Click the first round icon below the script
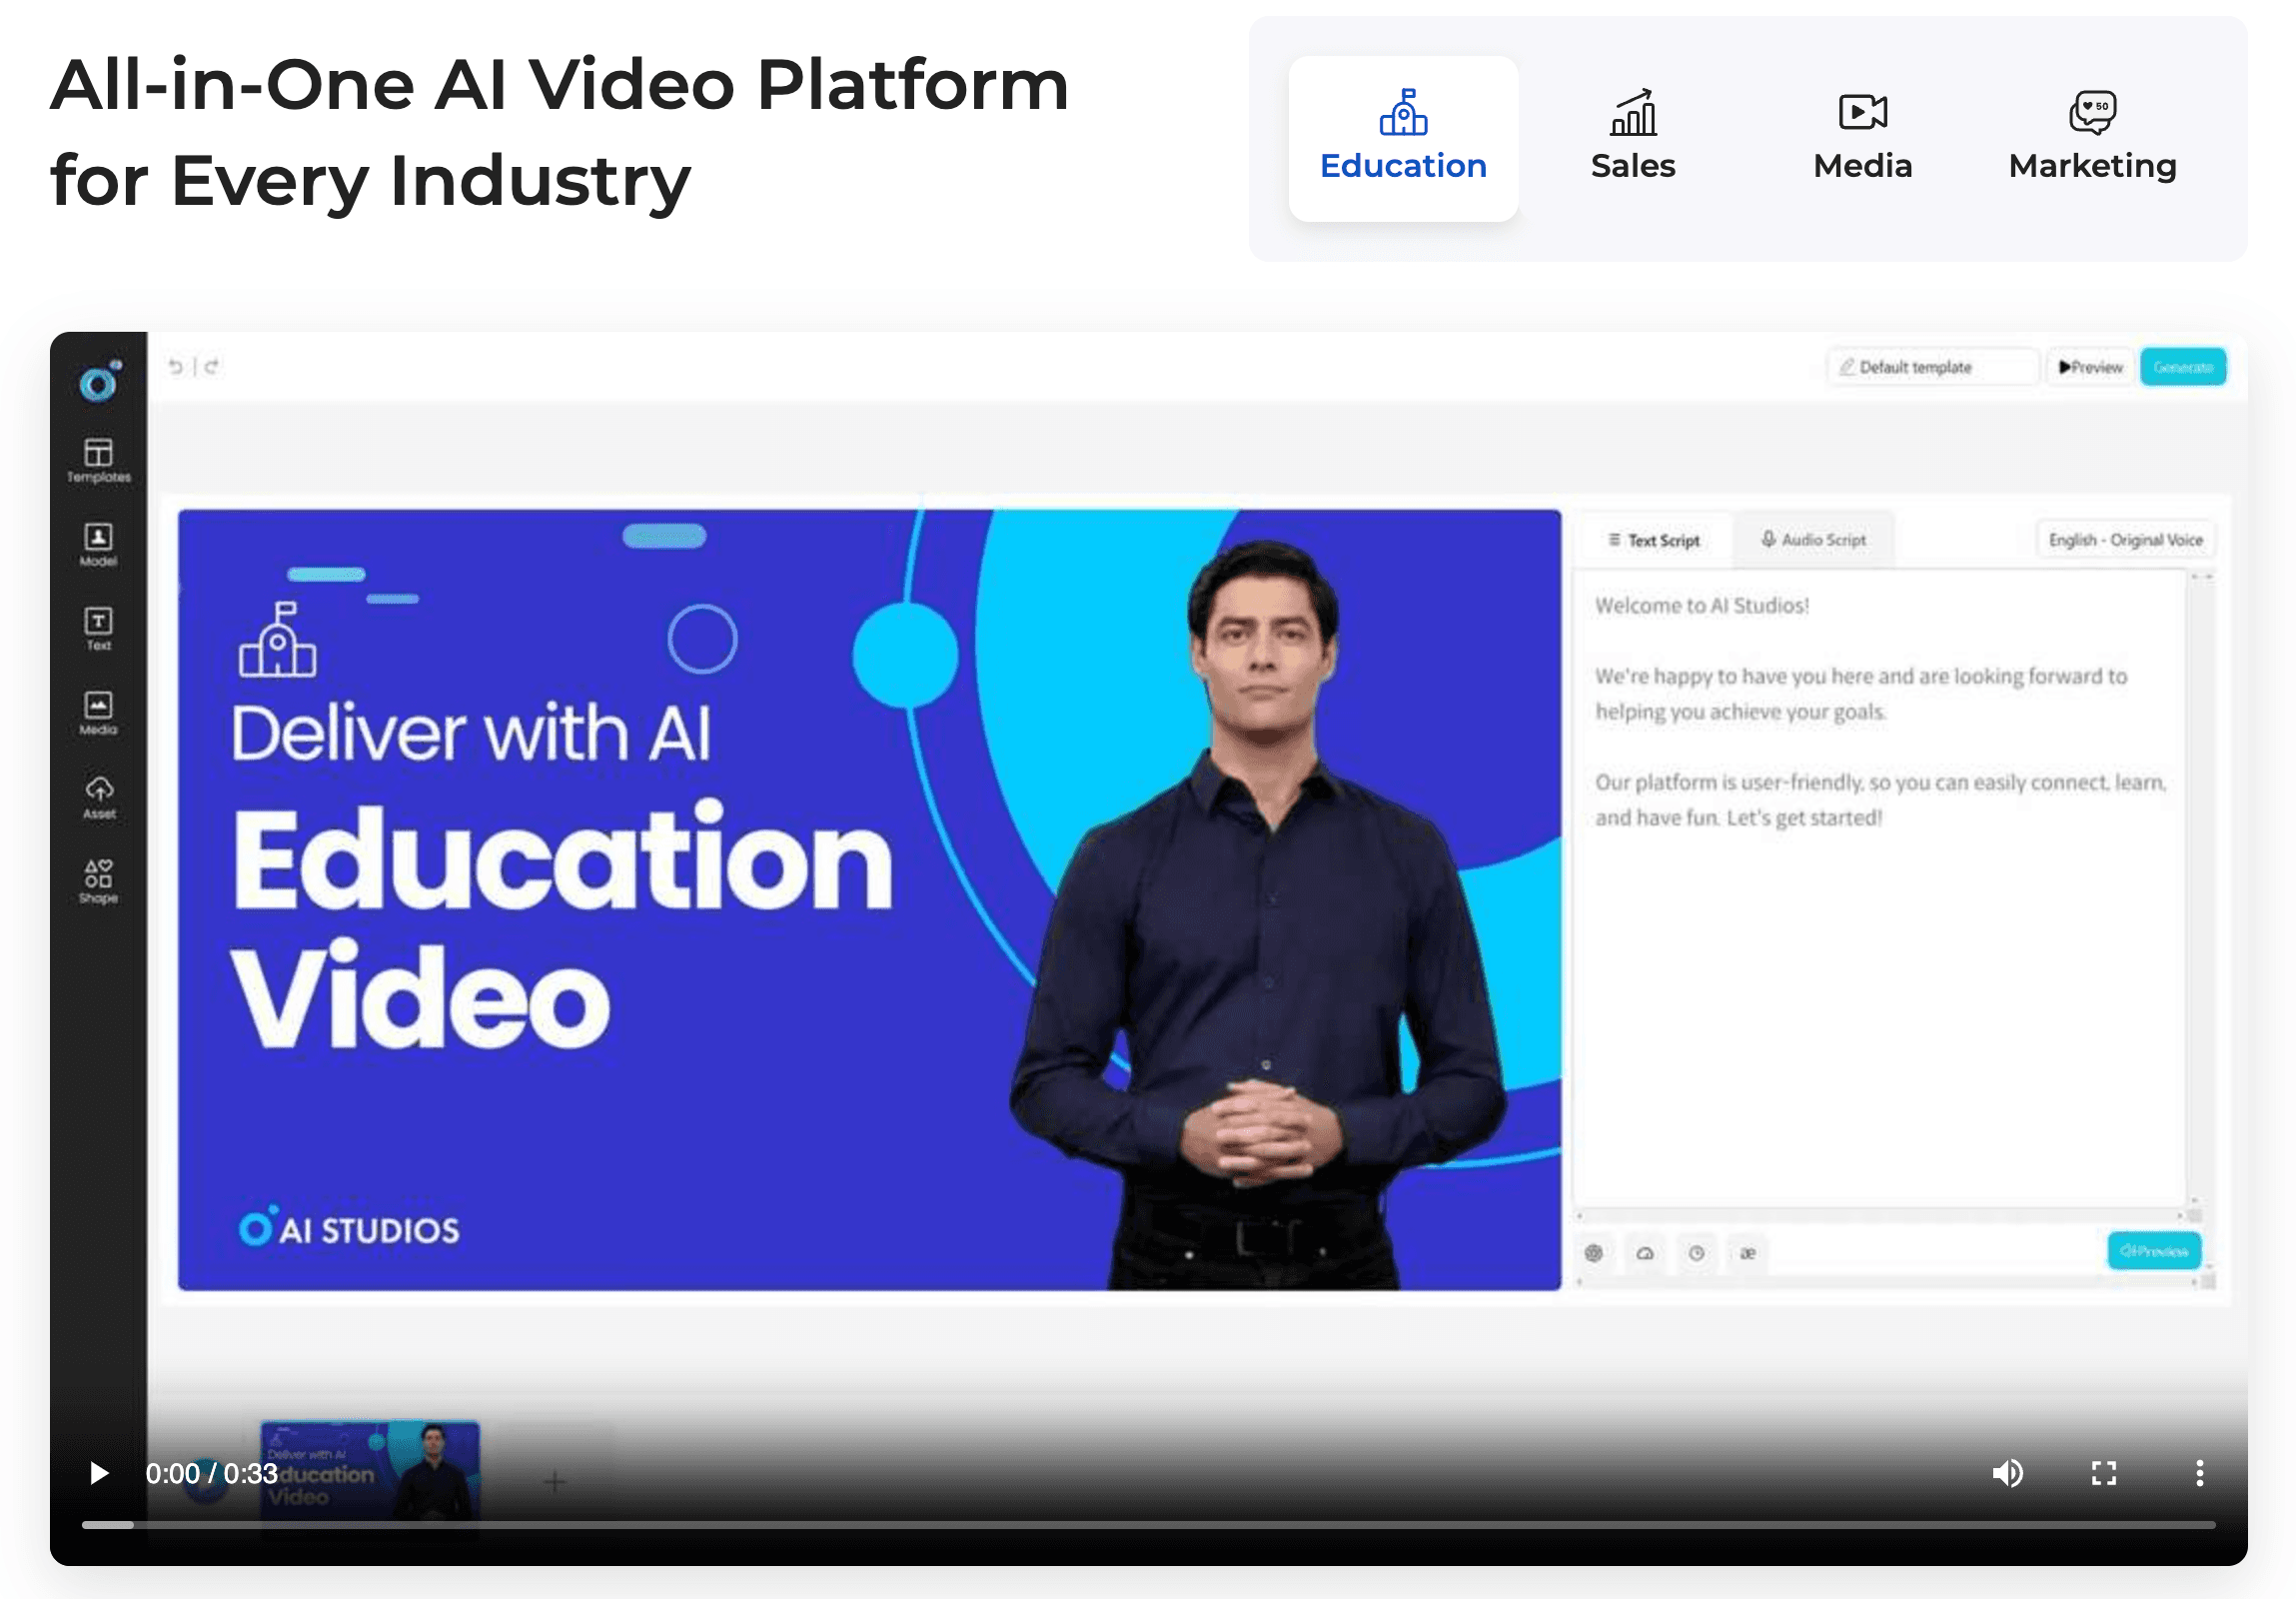Image resolution: width=2296 pixels, height=1599 pixels. (x=1594, y=1253)
